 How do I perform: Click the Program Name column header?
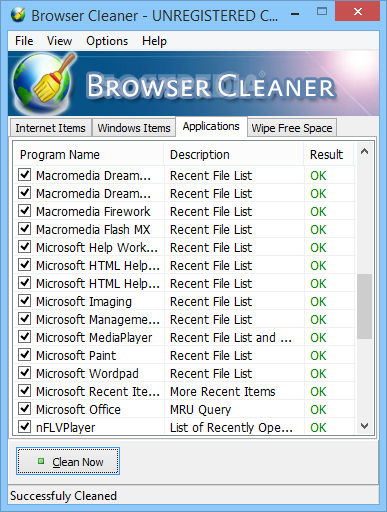[89, 155]
